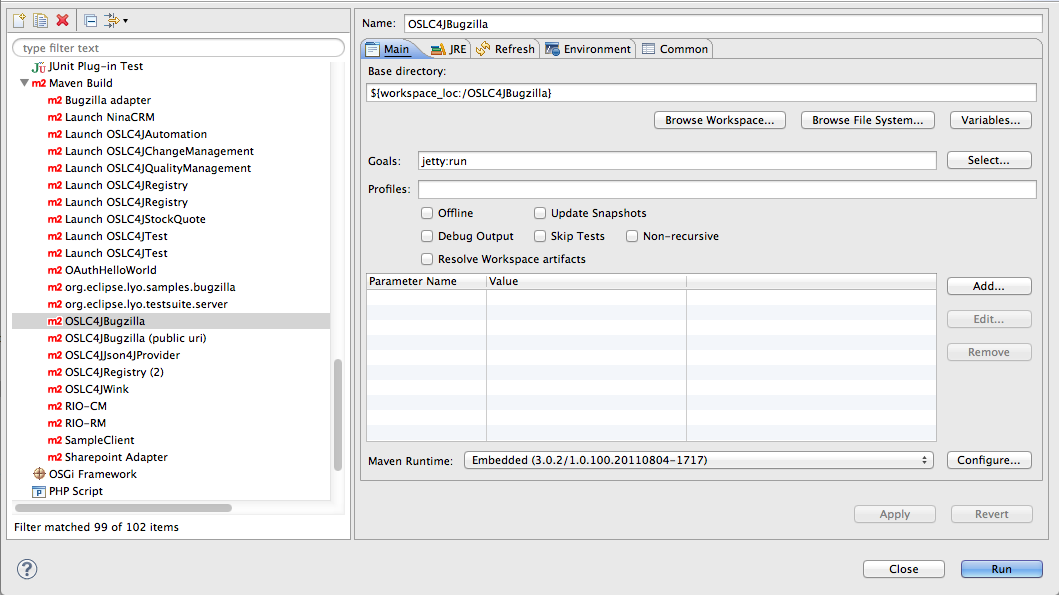1059x595 pixels.
Task: Click the Base directory text field
Action: tap(701, 93)
